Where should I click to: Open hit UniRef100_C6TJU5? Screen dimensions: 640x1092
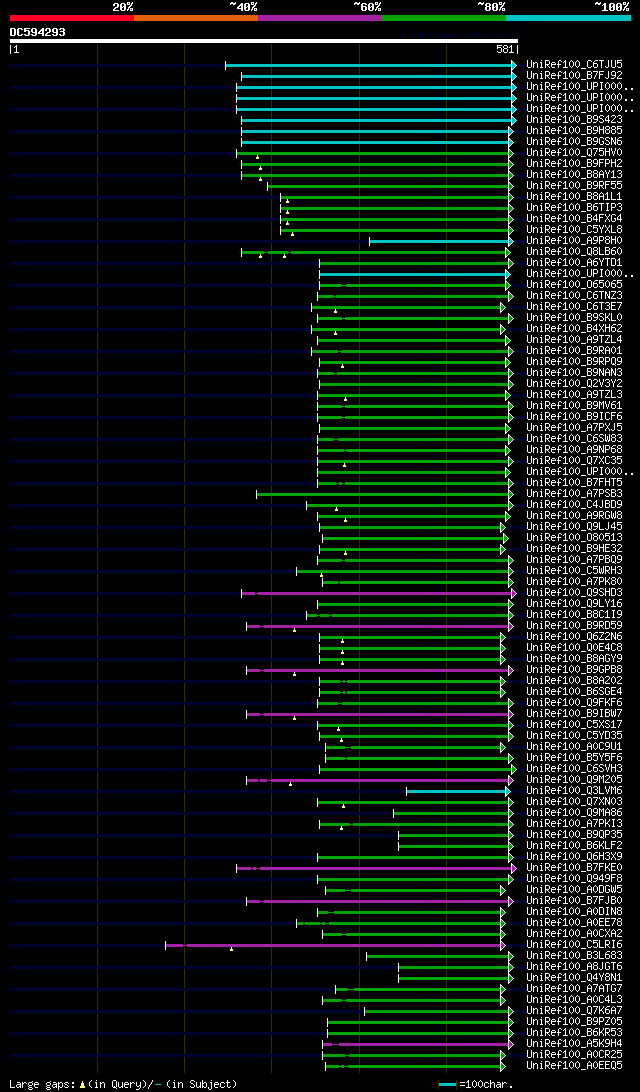pyautogui.click(x=575, y=64)
